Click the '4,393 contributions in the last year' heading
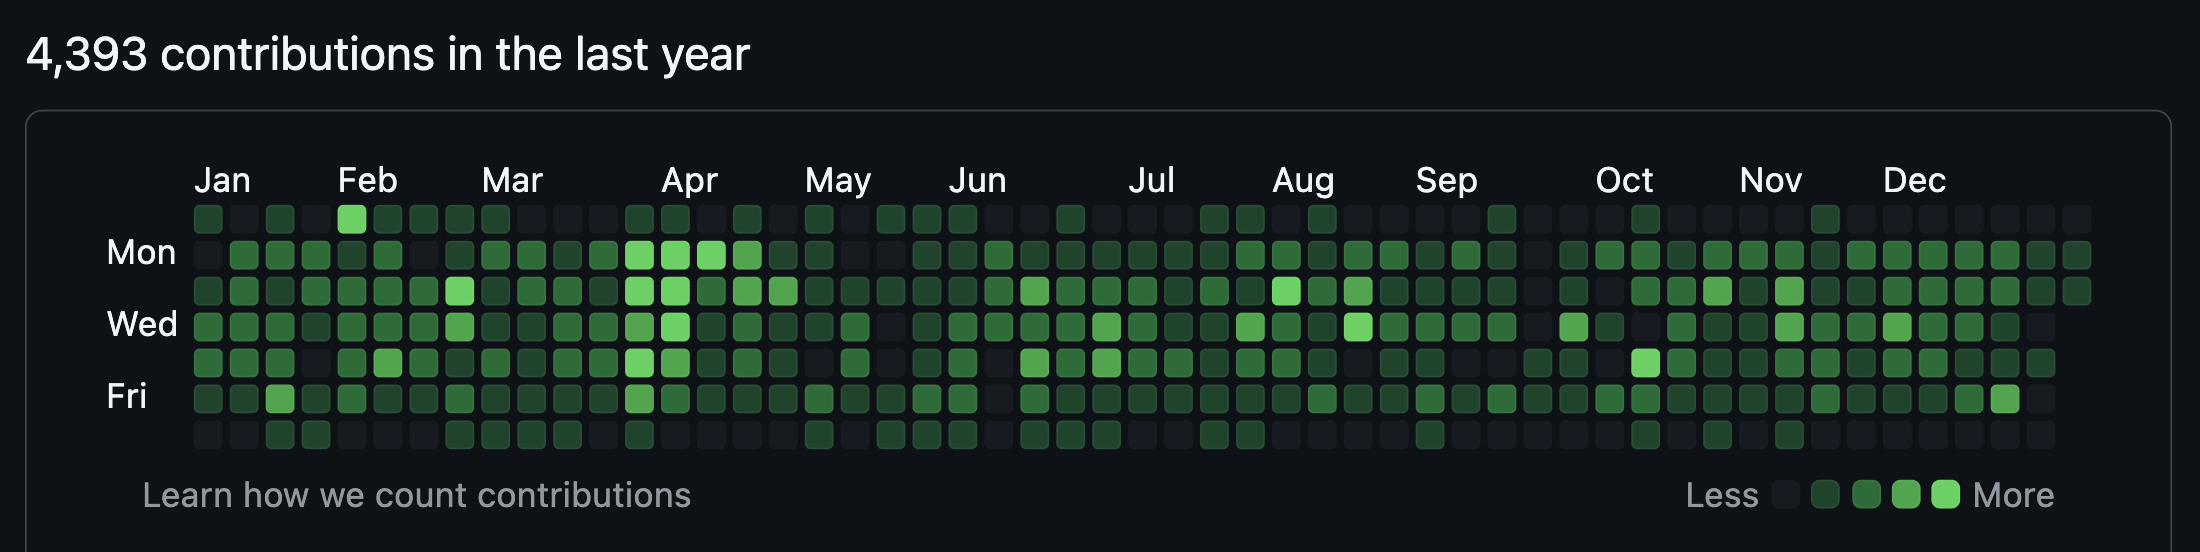 pos(388,54)
